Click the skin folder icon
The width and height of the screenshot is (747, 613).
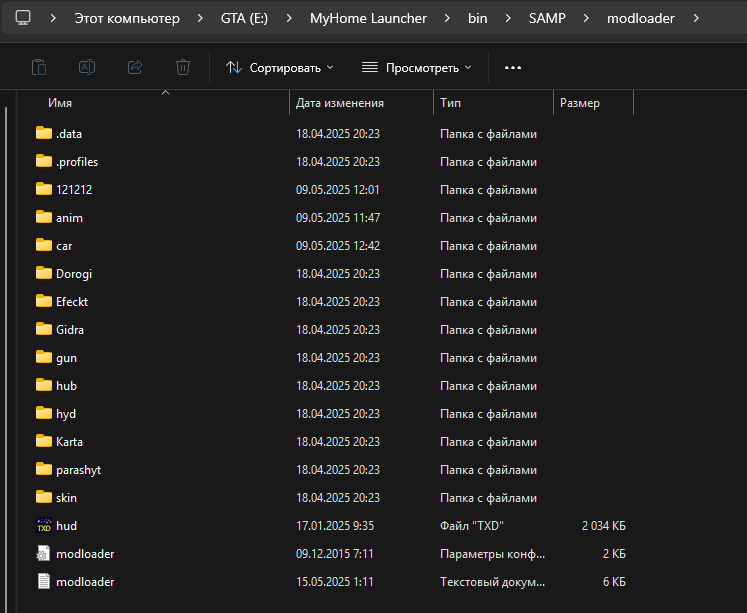coord(44,497)
